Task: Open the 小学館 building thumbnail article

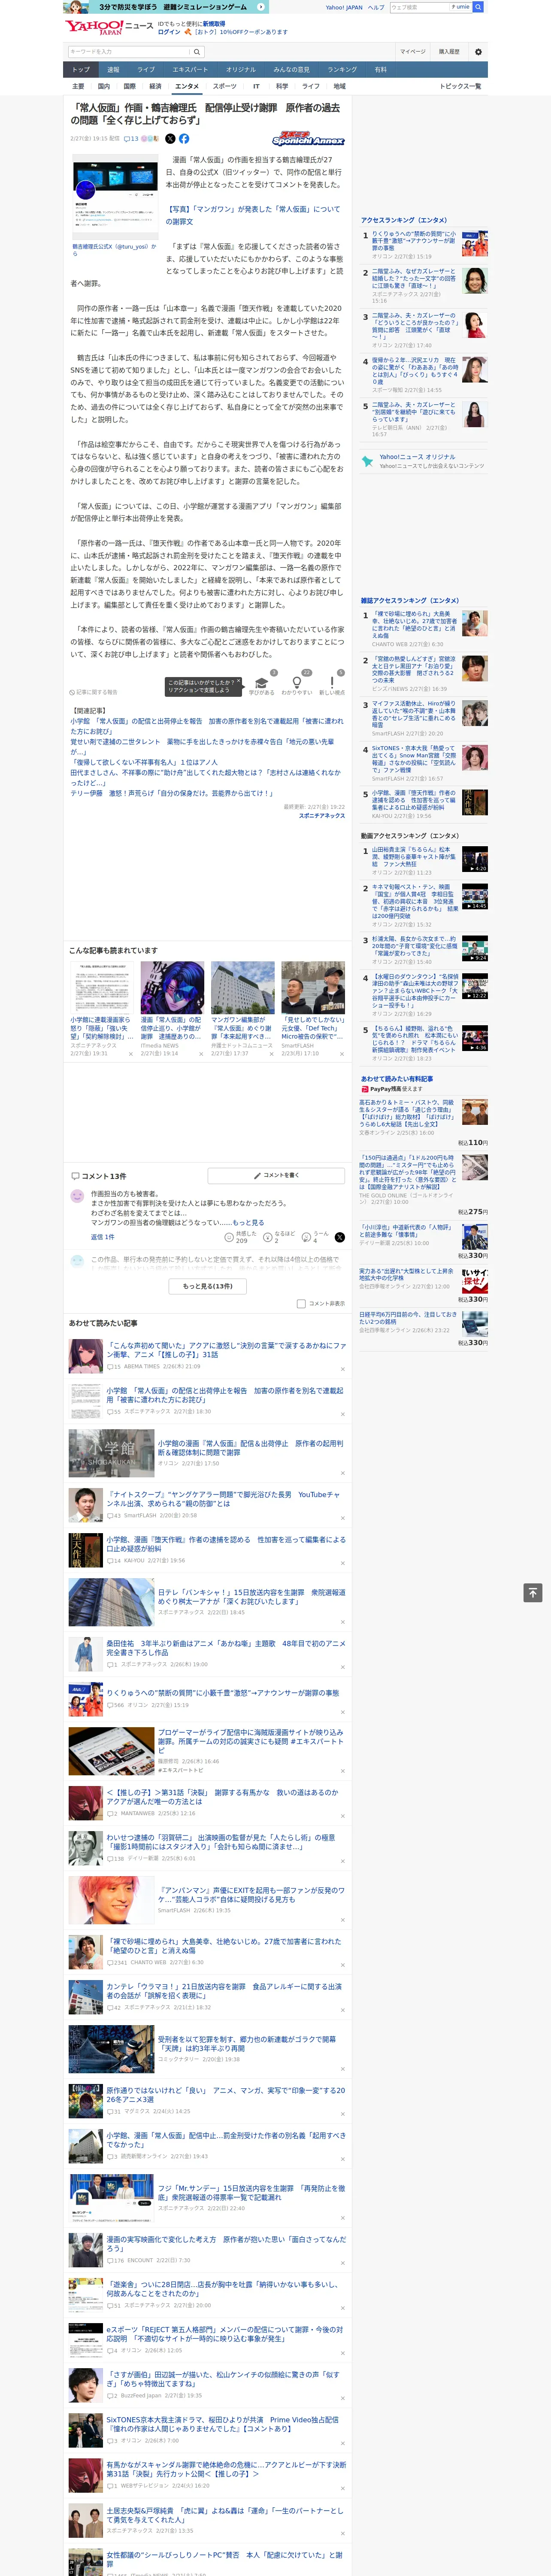Action: point(111,1452)
